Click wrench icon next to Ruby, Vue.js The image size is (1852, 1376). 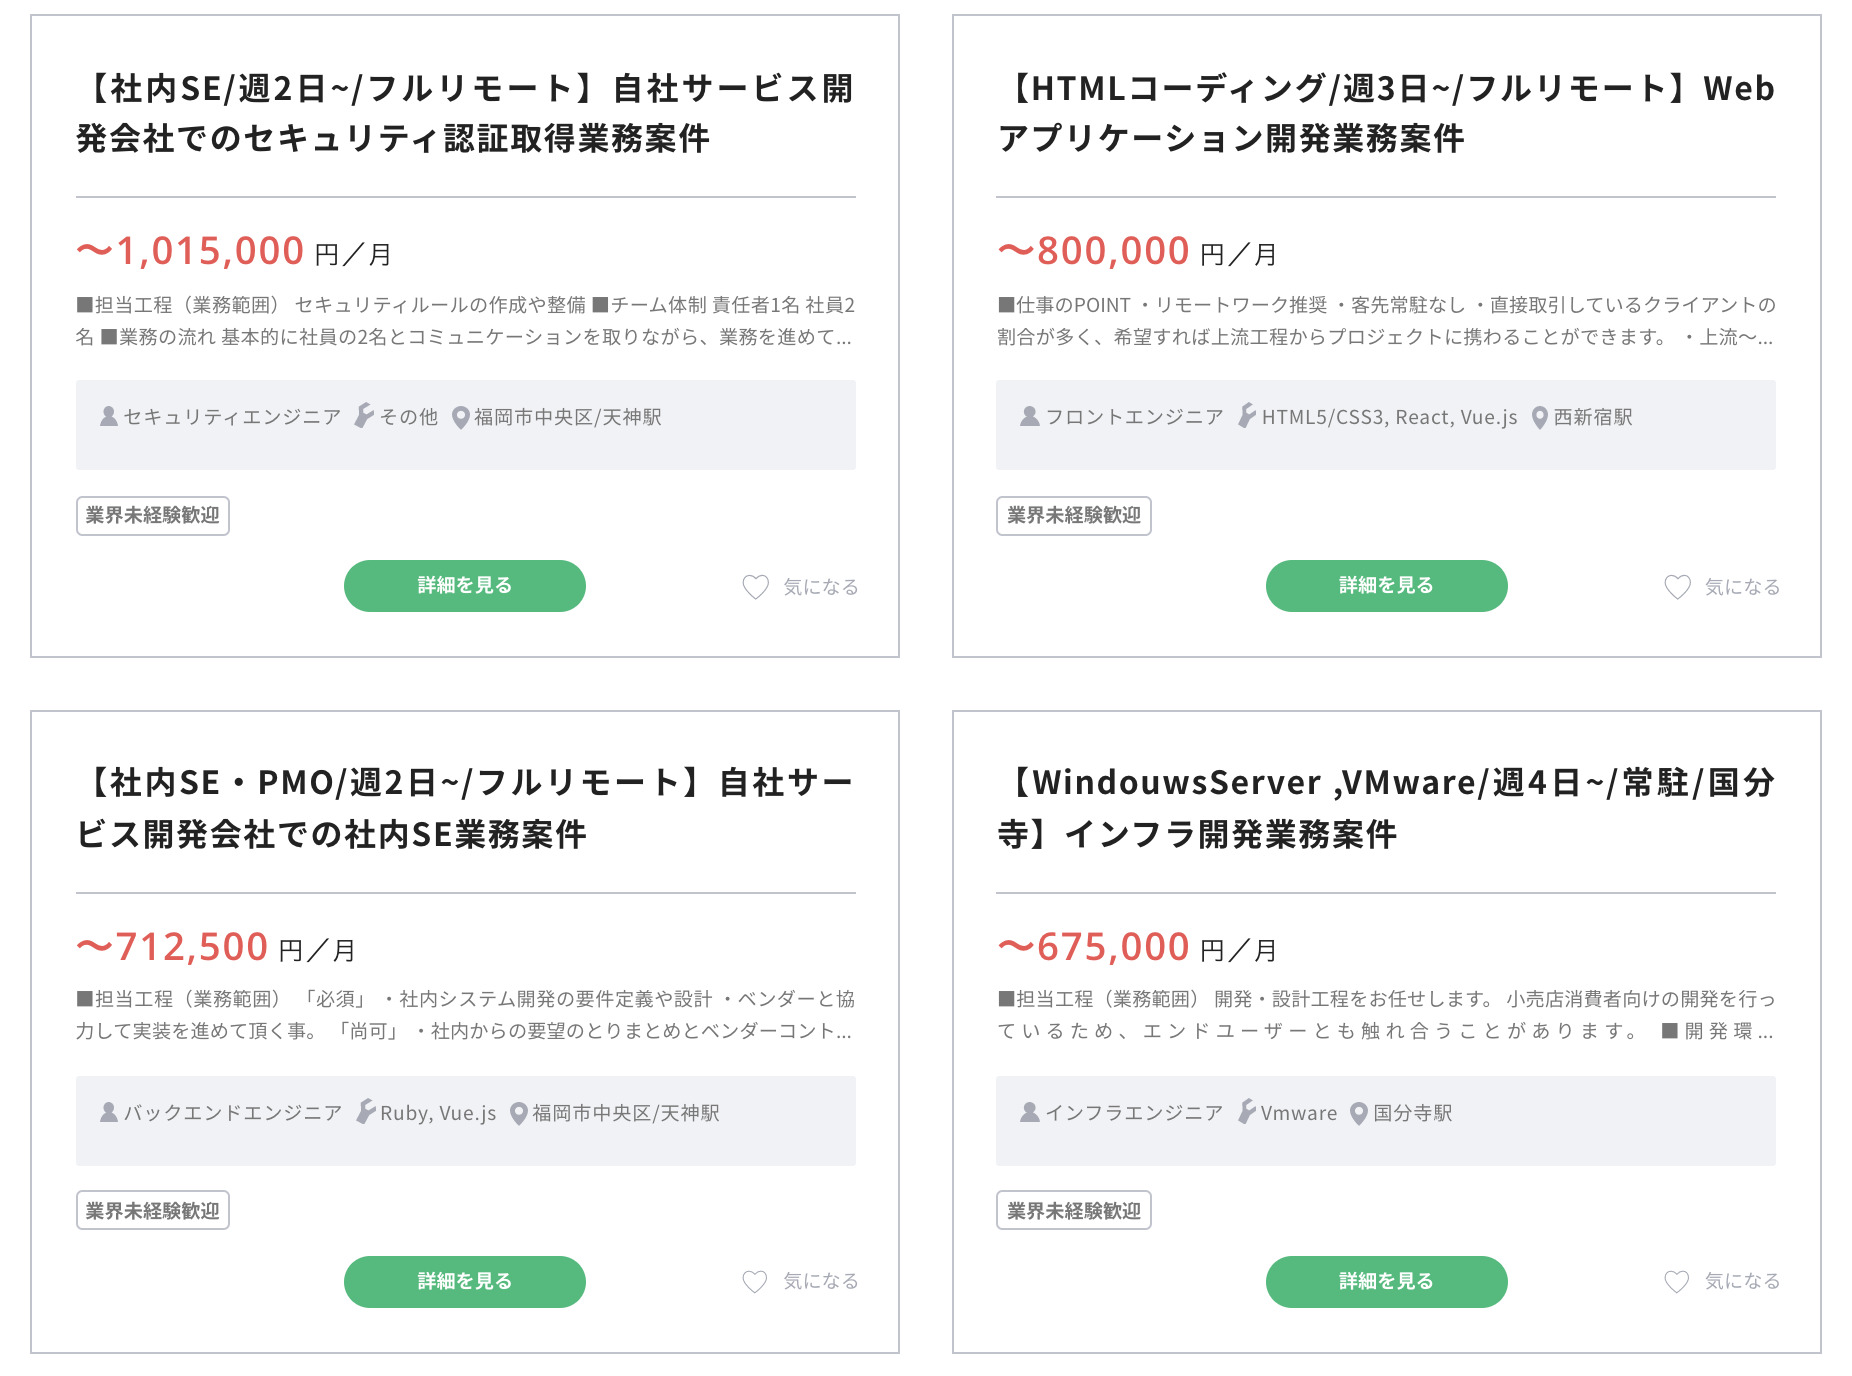coord(366,1112)
